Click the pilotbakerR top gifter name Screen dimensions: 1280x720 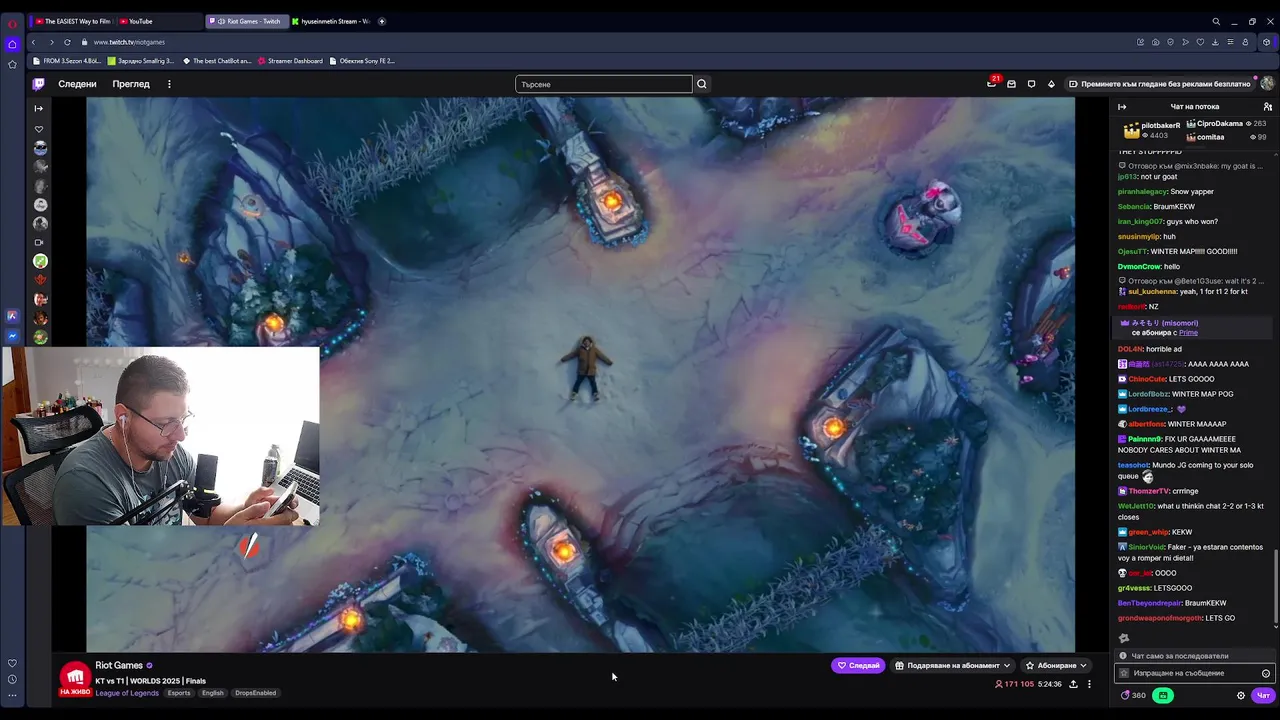coord(1161,125)
